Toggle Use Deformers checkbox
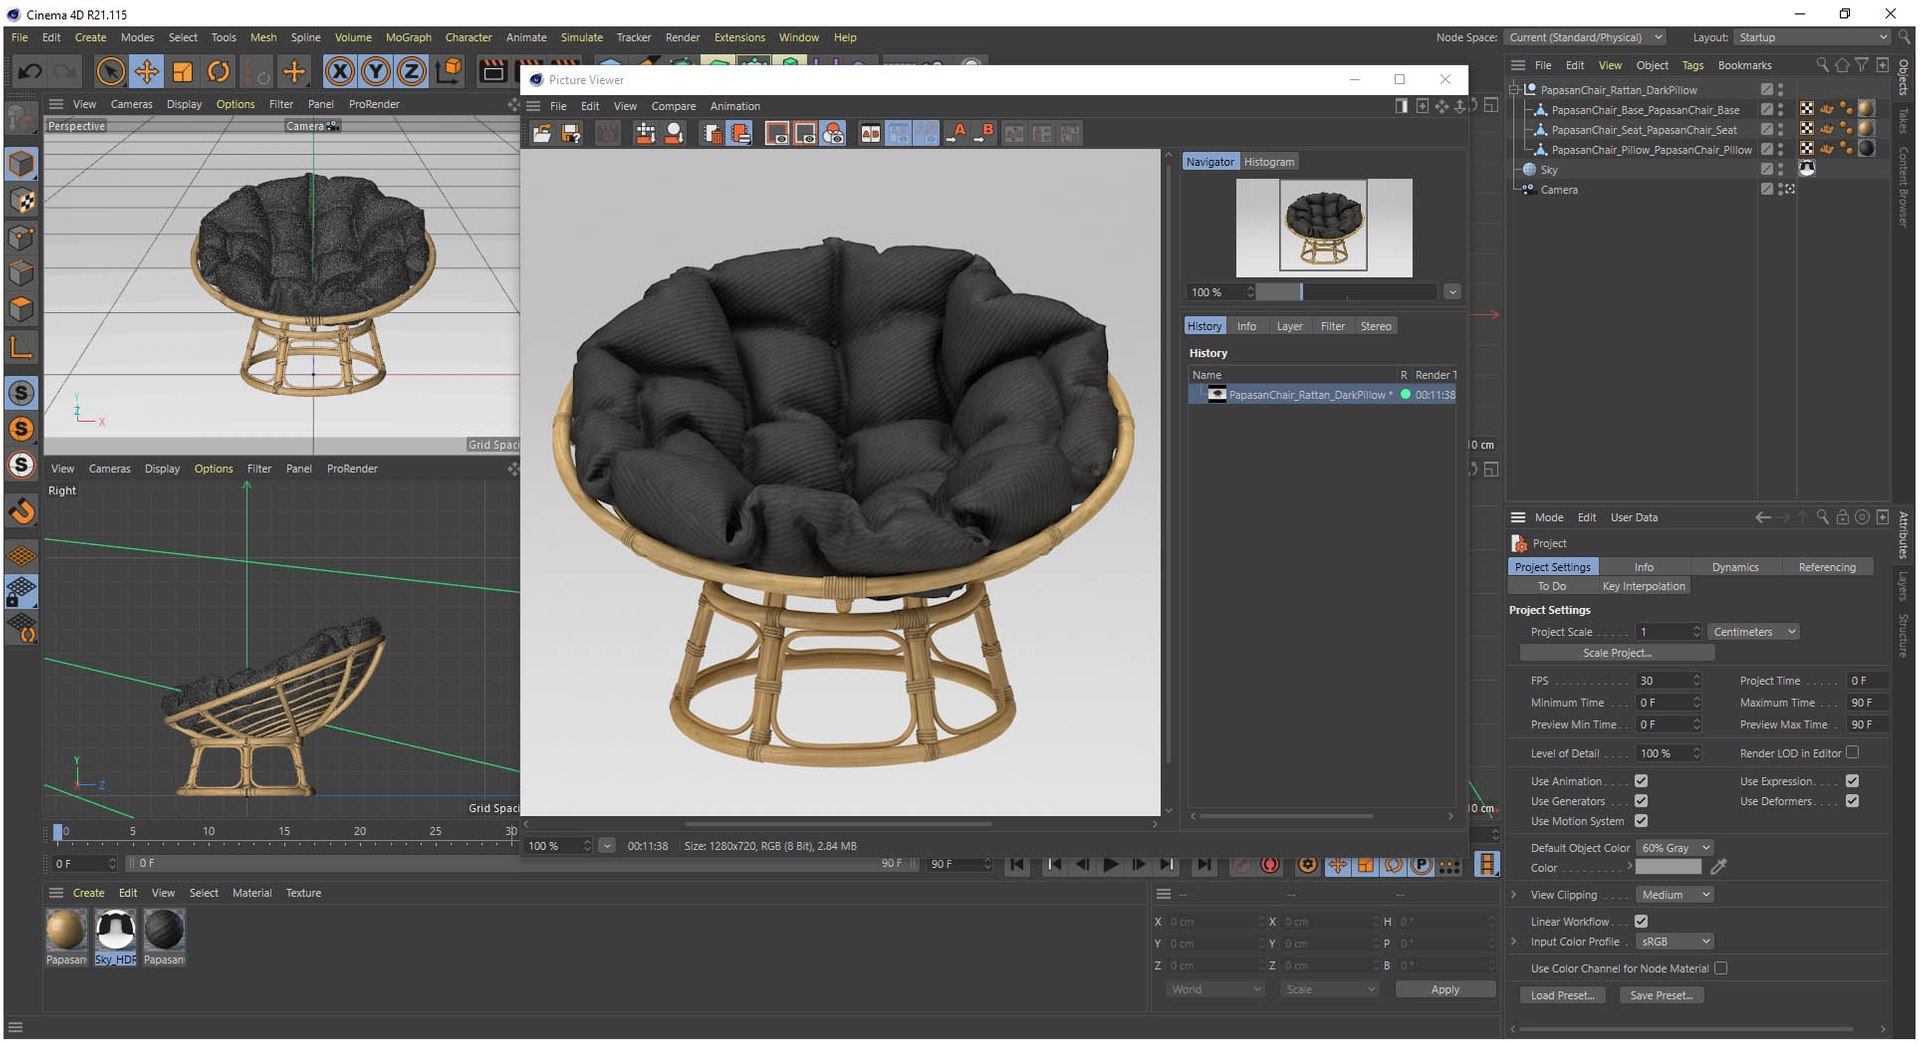The width and height of the screenshot is (1920, 1044). pos(1852,801)
